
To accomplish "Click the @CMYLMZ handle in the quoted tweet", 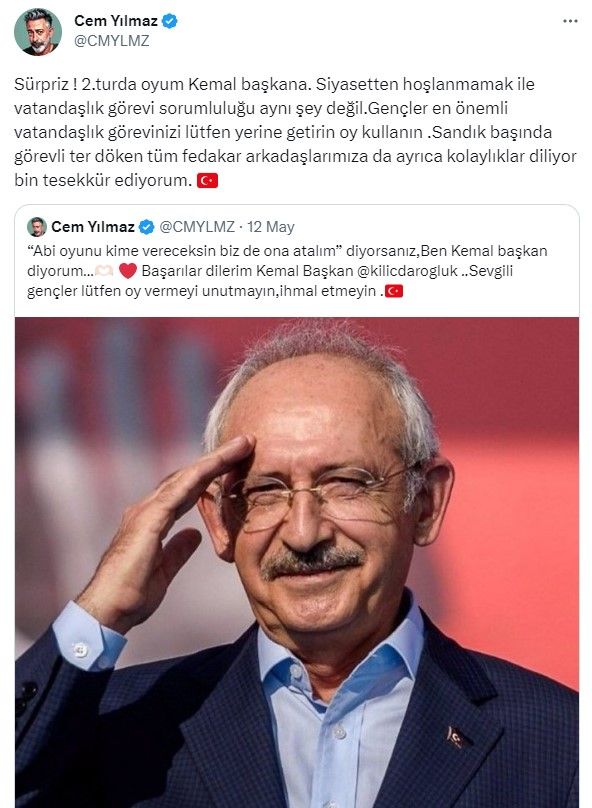I will tap(197, 227).
